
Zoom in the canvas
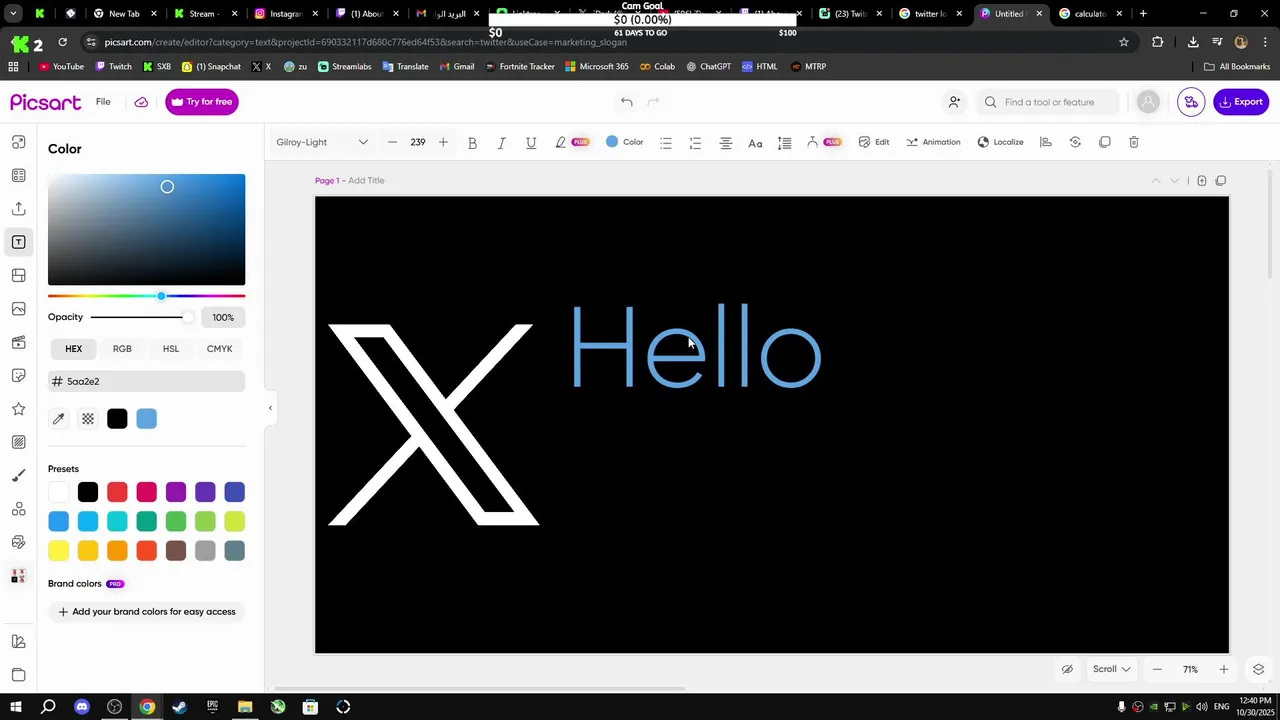[1223, 669]
